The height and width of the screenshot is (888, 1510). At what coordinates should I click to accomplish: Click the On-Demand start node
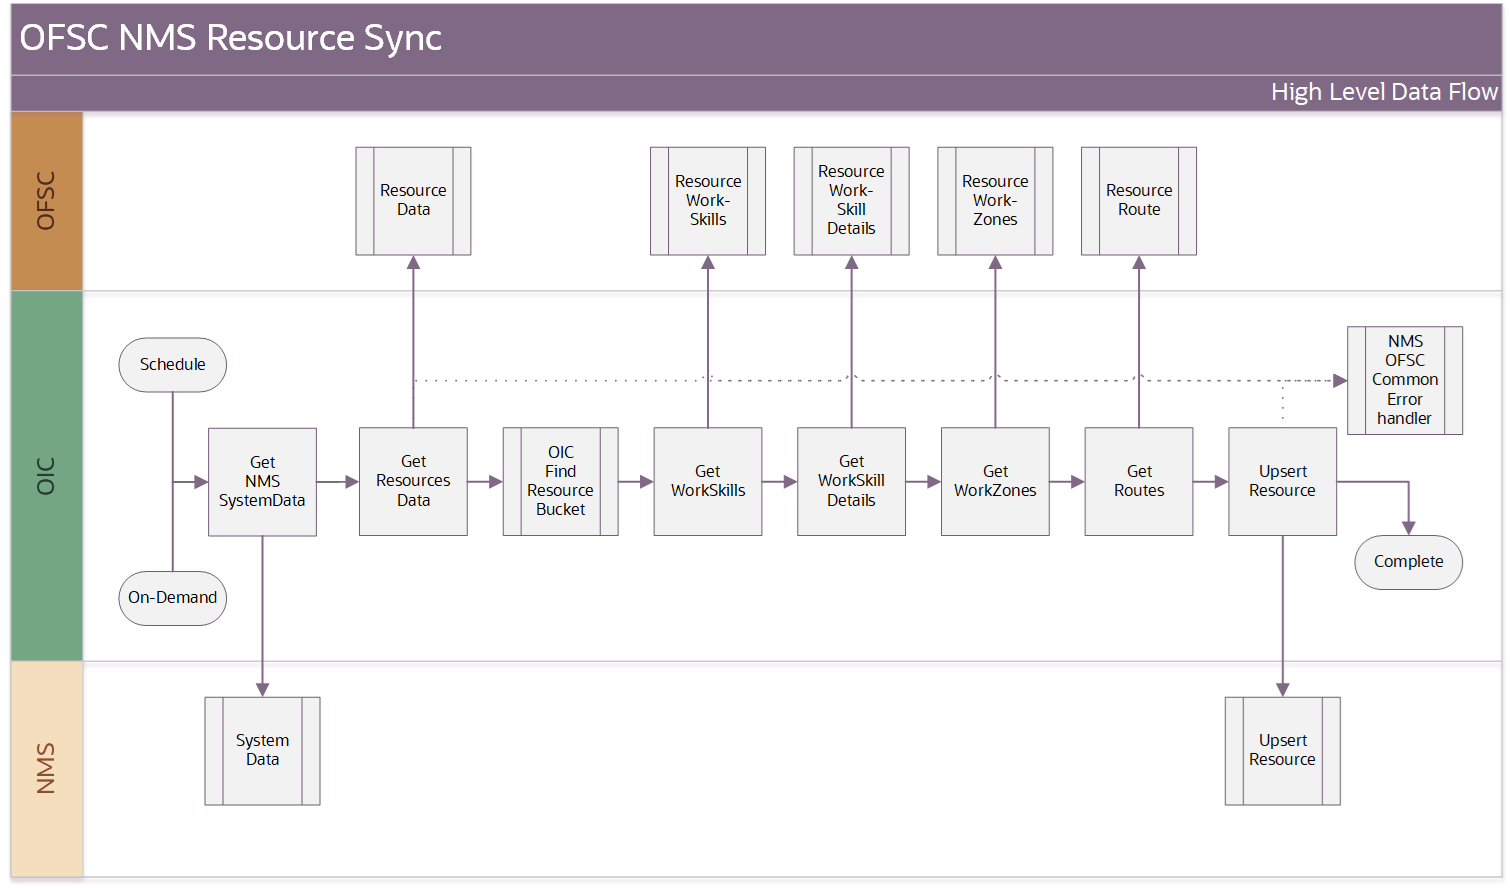coord(172,598)
